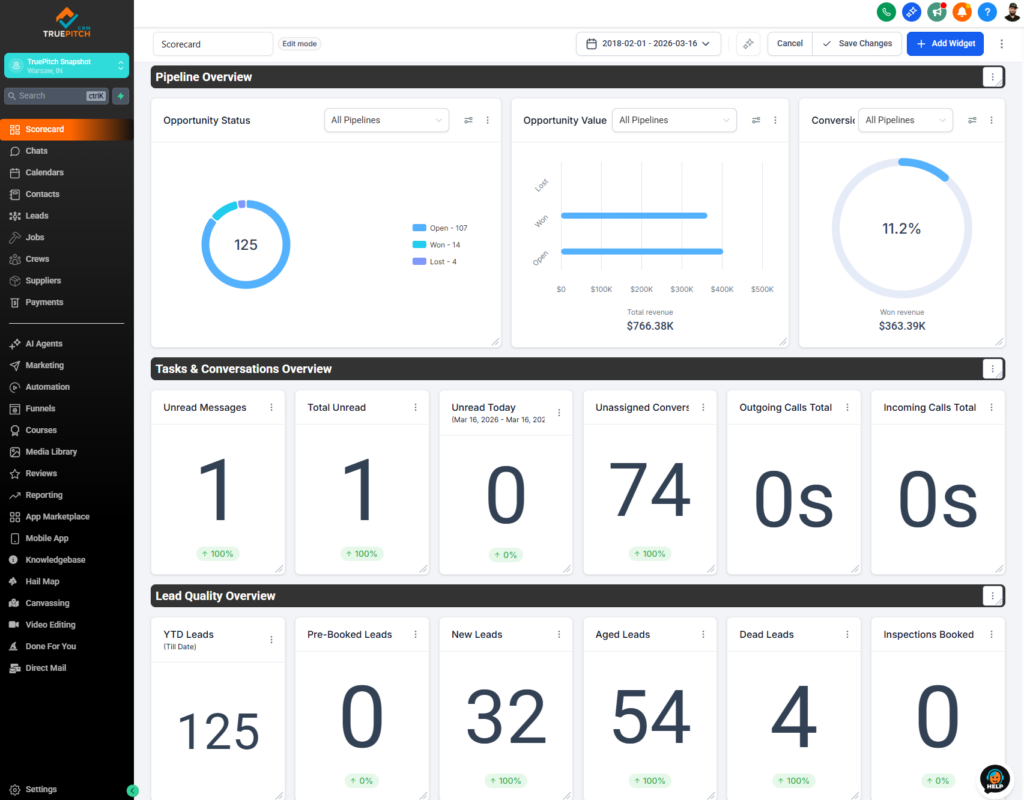The image size is (1024, 800).
Task: Collapse the sidebar with green chevron
Action: (132, 790)
